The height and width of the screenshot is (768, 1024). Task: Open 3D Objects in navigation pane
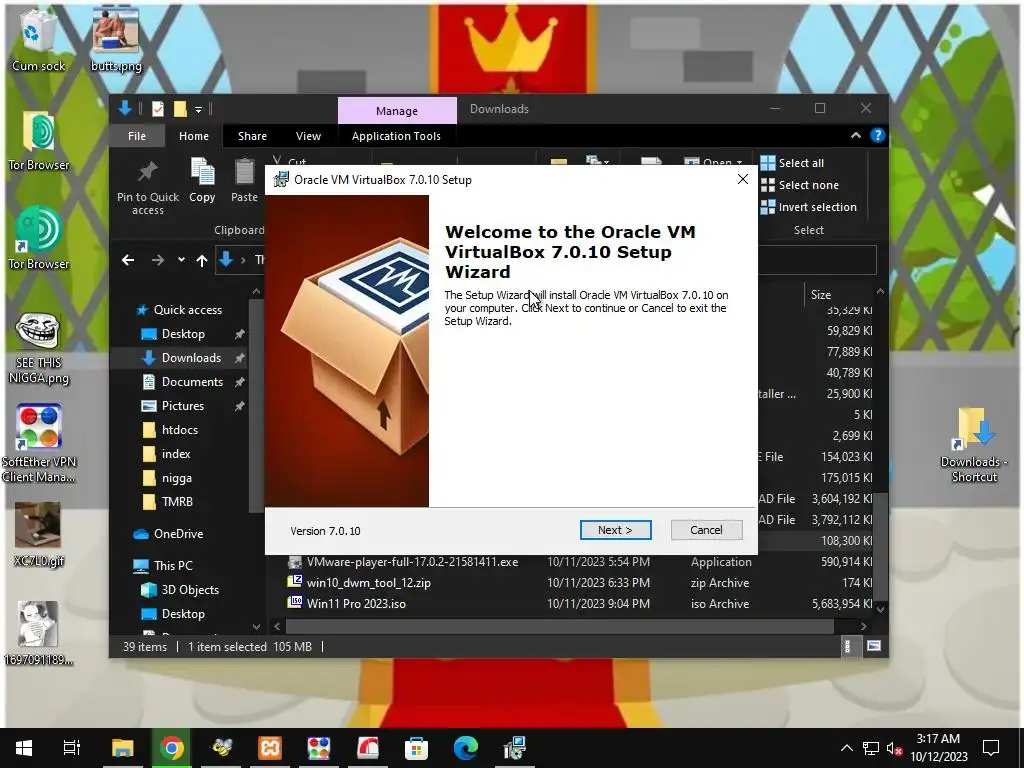click(189, 590)
